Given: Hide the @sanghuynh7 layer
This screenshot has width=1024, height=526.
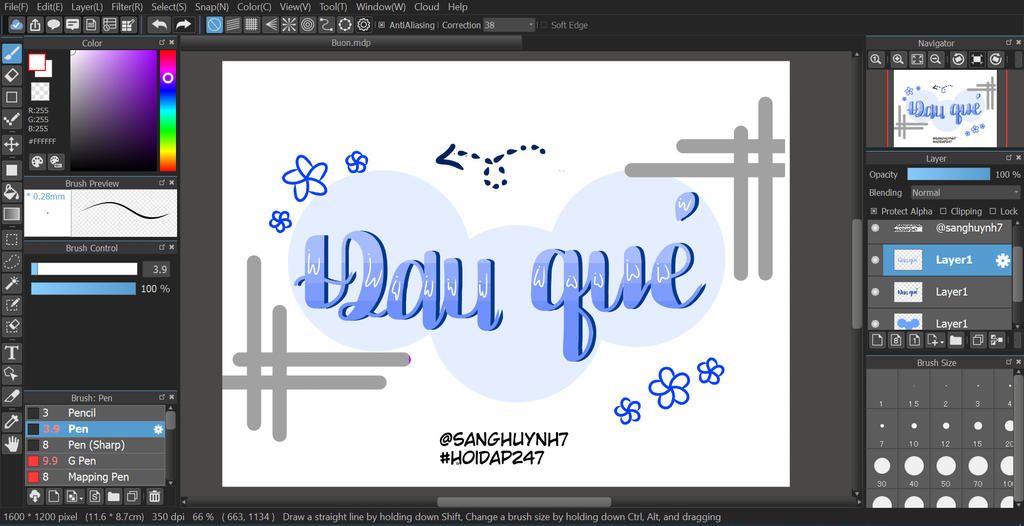Looking at the screenshot, I should (875, 228).
